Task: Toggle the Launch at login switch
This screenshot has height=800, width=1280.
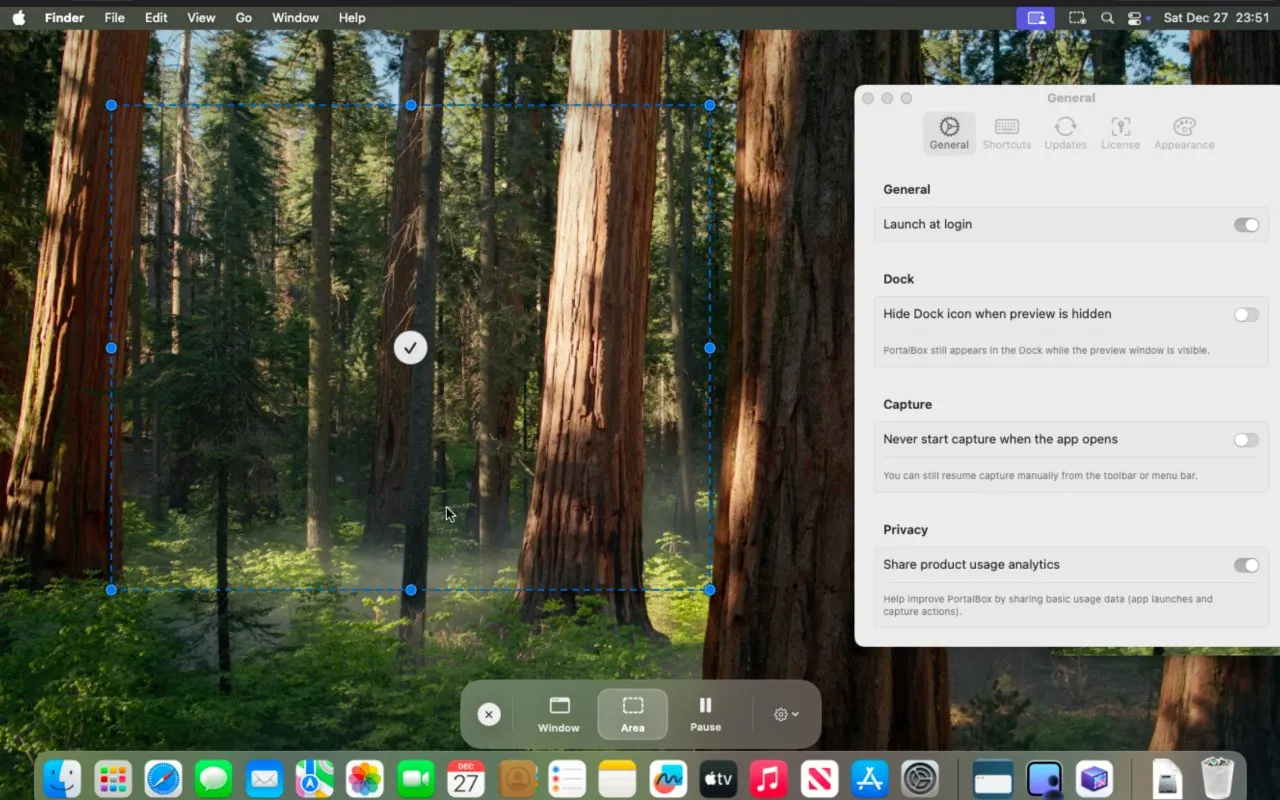Action: 1246,225
